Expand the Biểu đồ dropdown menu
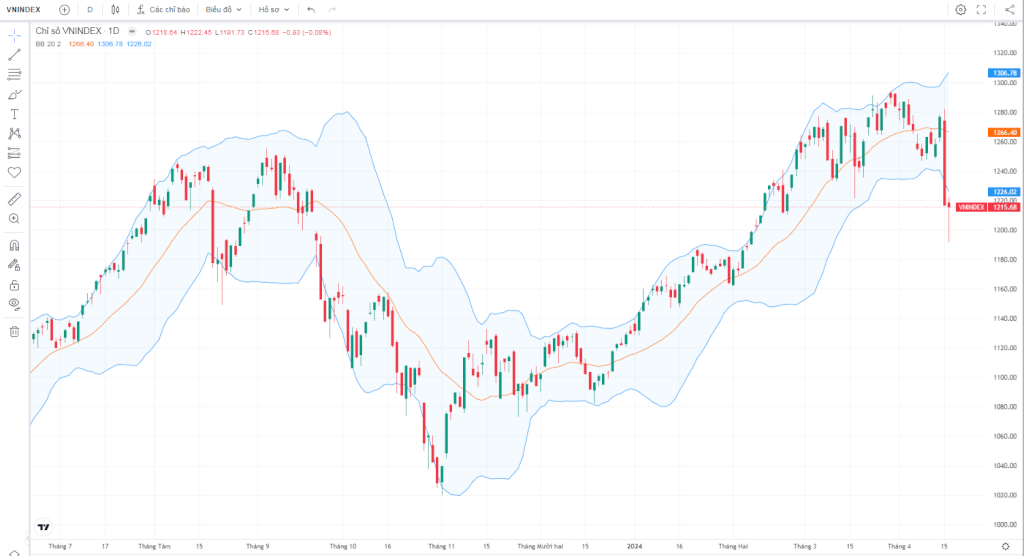The height and width of the screenshot is (556, 1024). point(223,10)
